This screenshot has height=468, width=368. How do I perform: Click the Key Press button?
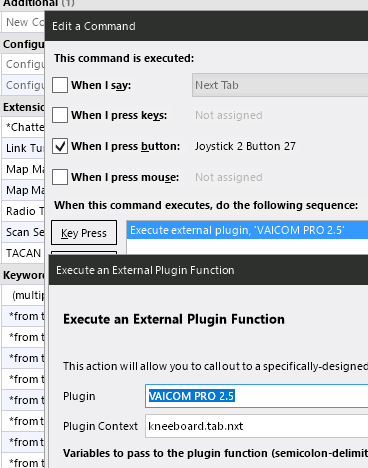[84, 233]
